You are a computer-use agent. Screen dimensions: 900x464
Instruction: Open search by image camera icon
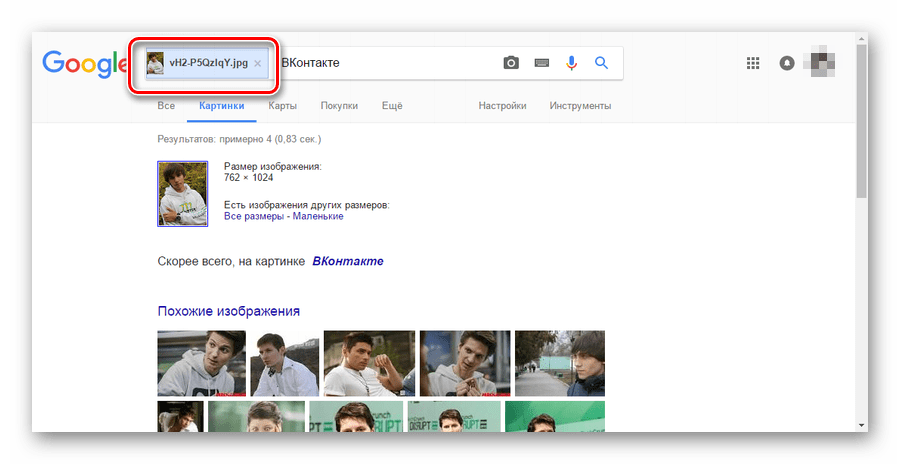(511, 63)
